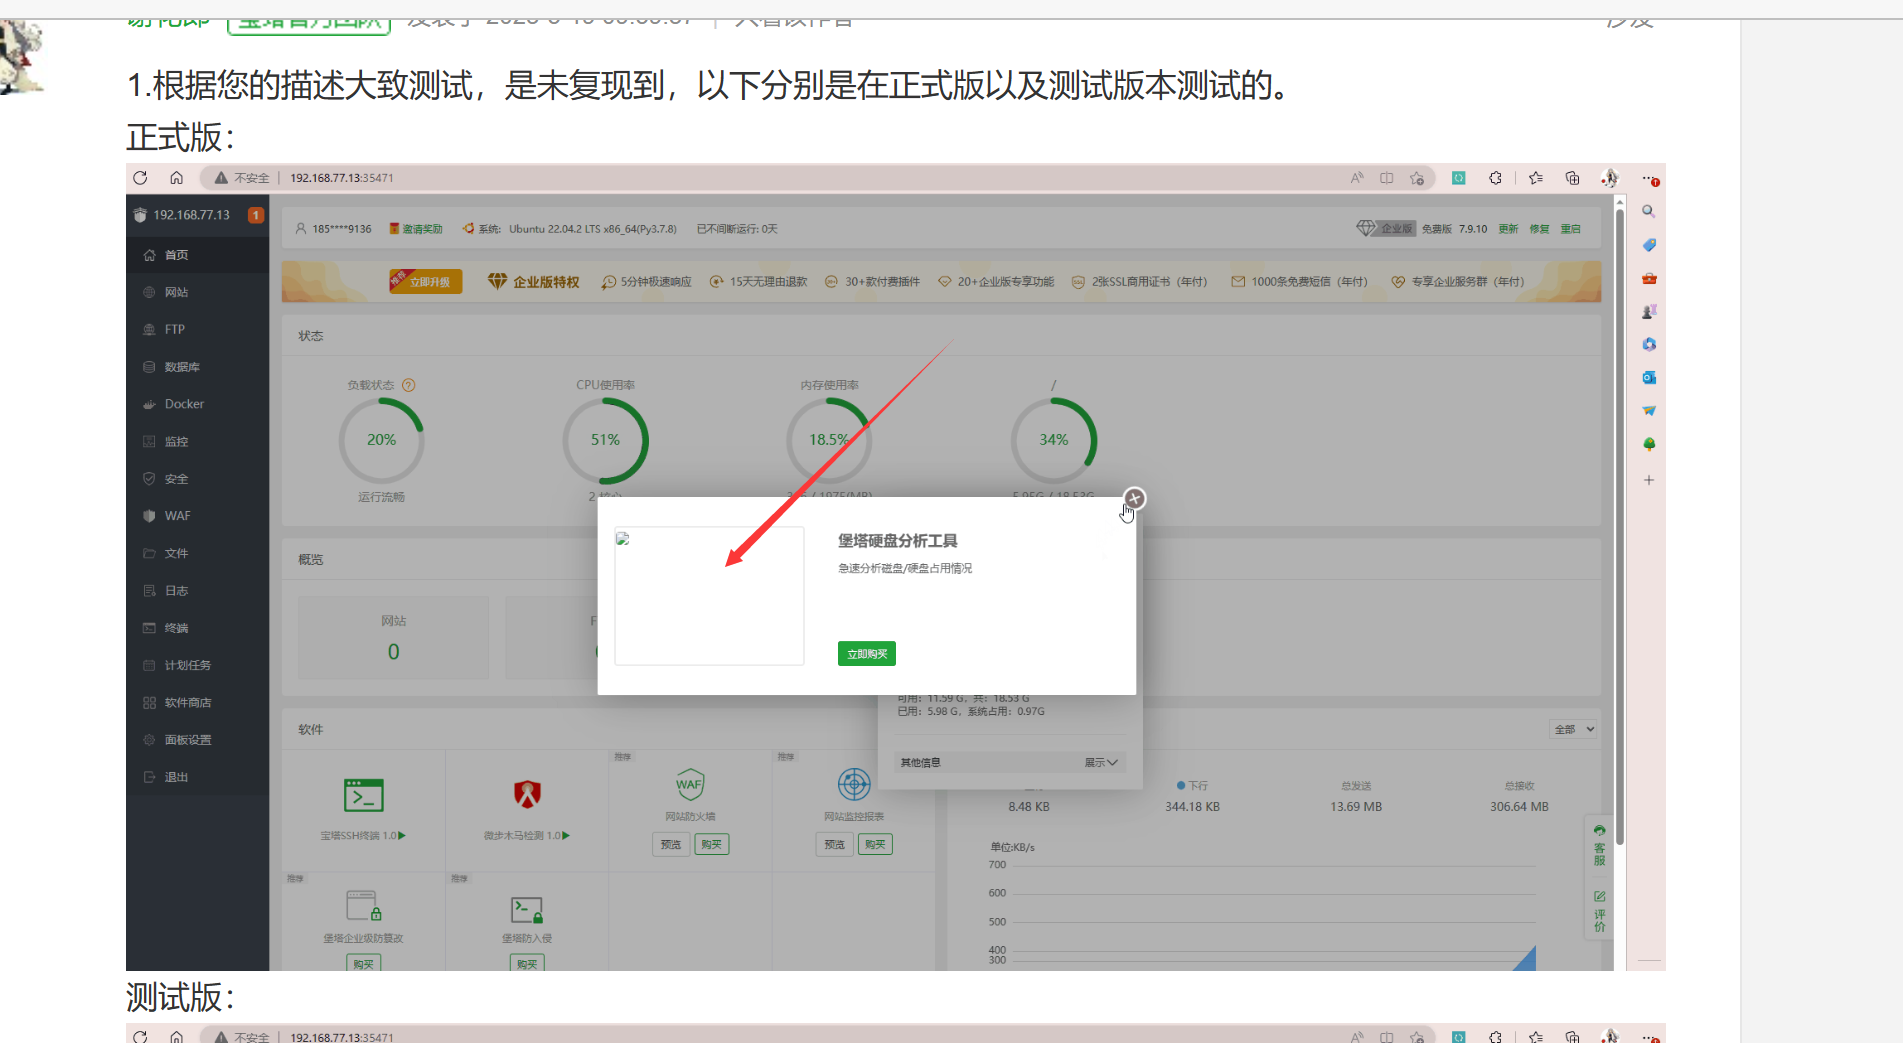The width and height of the screenshot is (1903, 1043).
Task: Click the browser home icon beside the refresh icon
Action: 176,178
